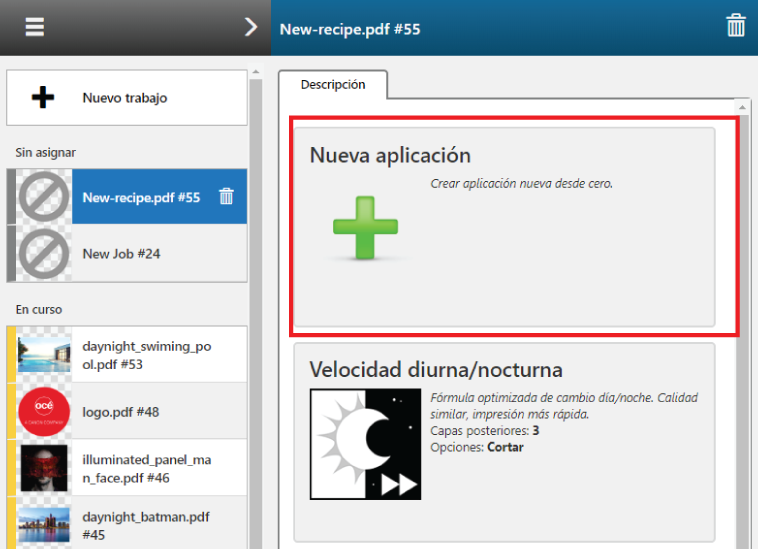Open the hamburger menu
Viewport: 758px width, 549px height.
(34, 27)
